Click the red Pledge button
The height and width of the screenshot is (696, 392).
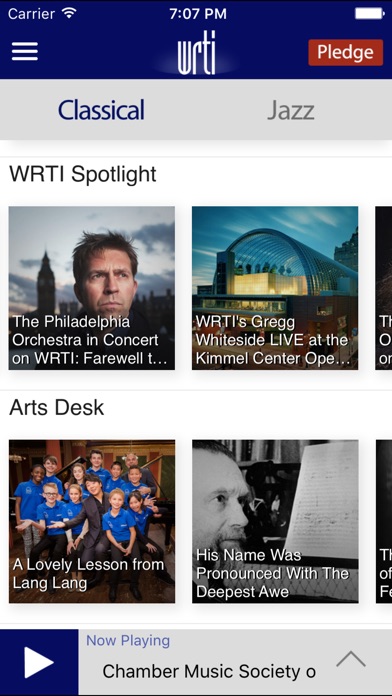345,52
